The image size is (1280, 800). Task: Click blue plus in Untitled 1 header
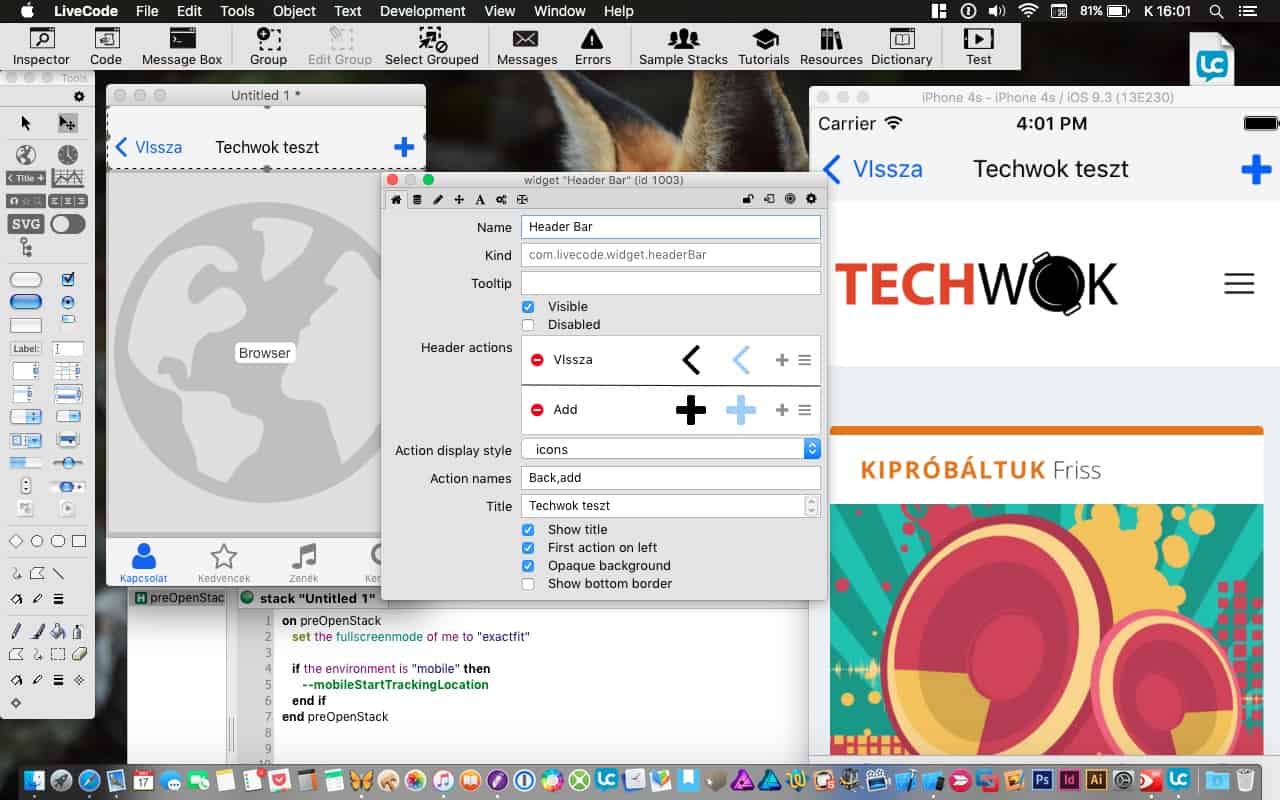pos(404,147)
